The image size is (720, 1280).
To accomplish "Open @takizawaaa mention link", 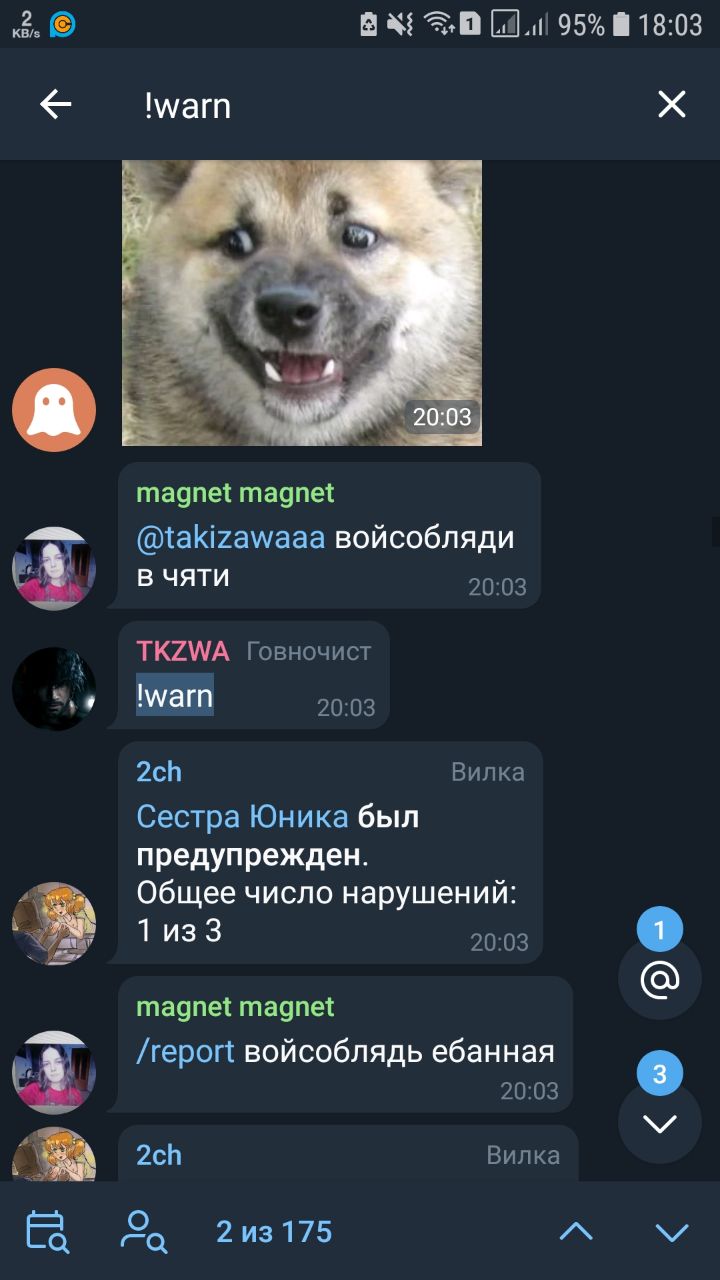I will coord(231,537).
